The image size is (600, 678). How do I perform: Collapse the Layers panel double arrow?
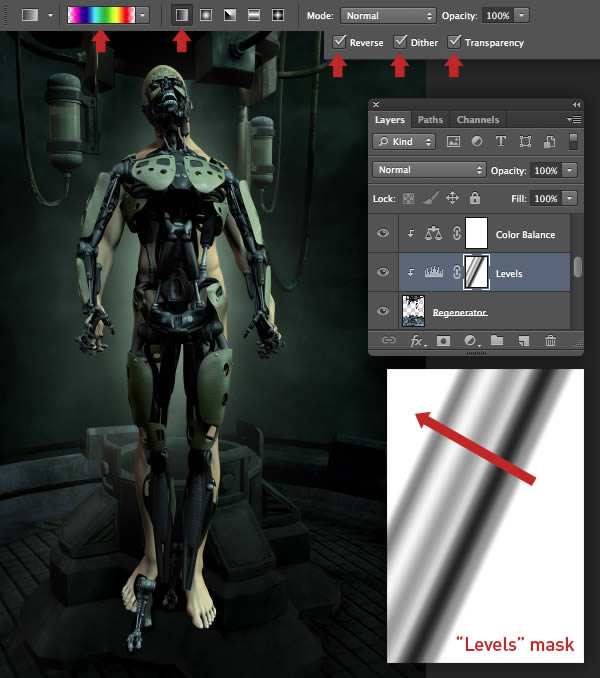tap(576, 104)
